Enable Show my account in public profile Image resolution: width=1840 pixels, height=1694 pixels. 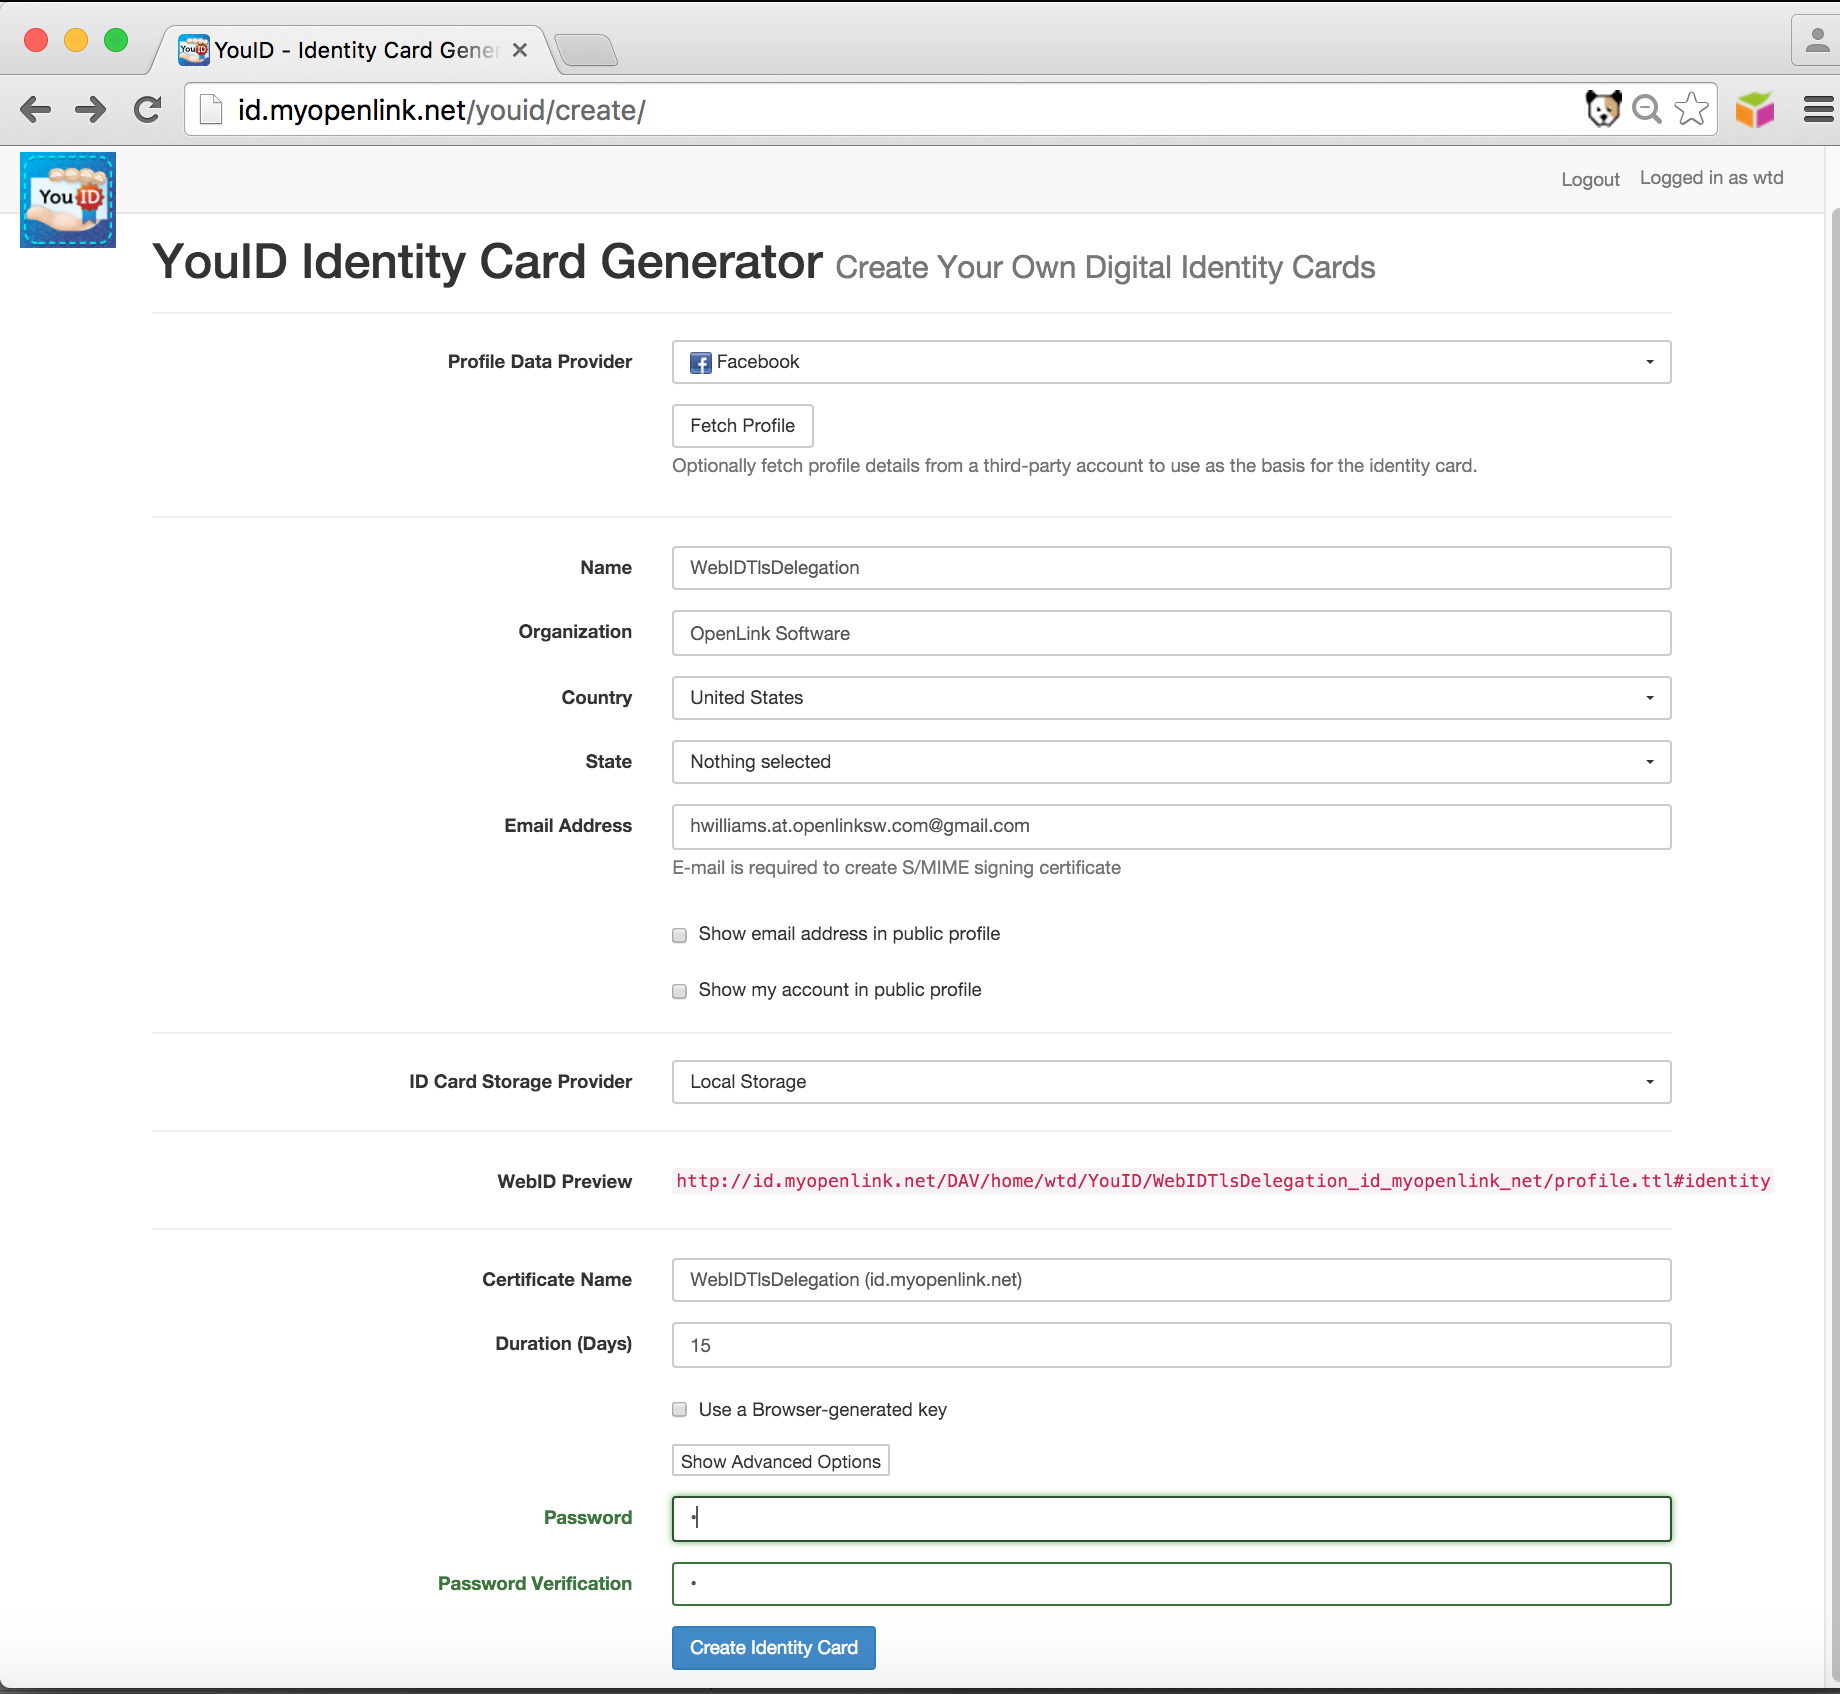[680, 991]
